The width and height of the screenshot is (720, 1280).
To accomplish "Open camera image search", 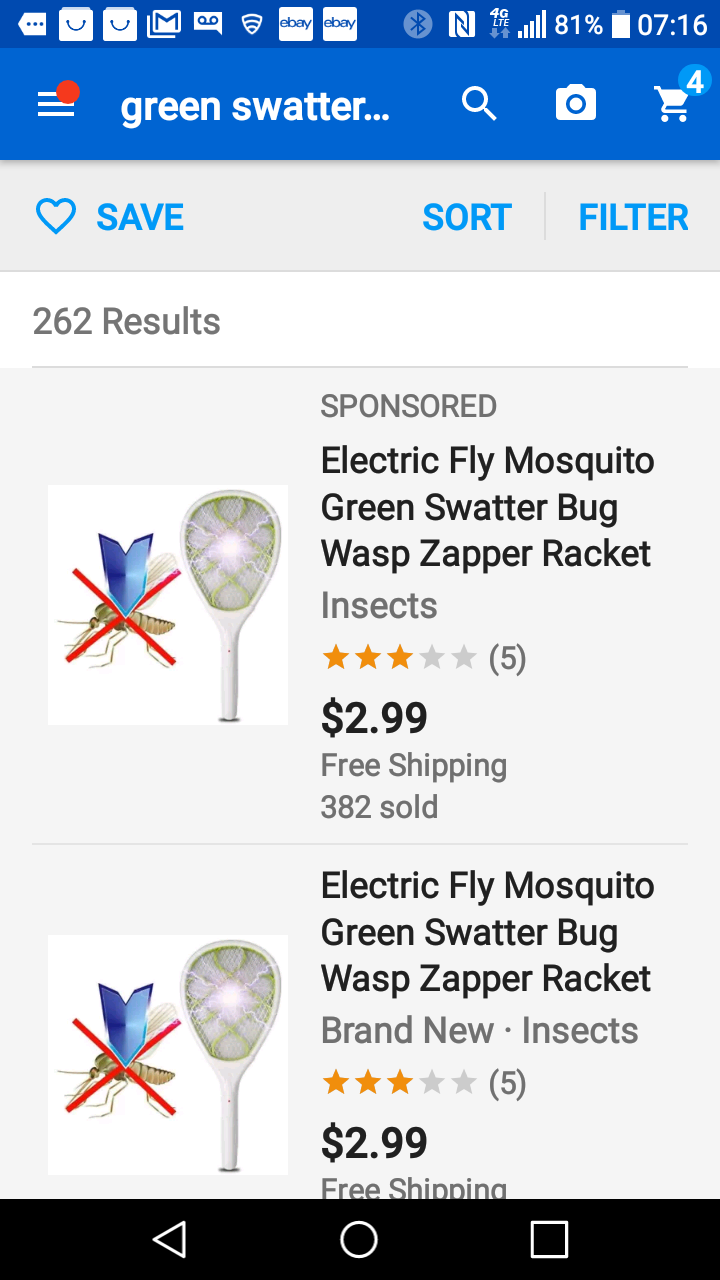I will click(576, 104).
